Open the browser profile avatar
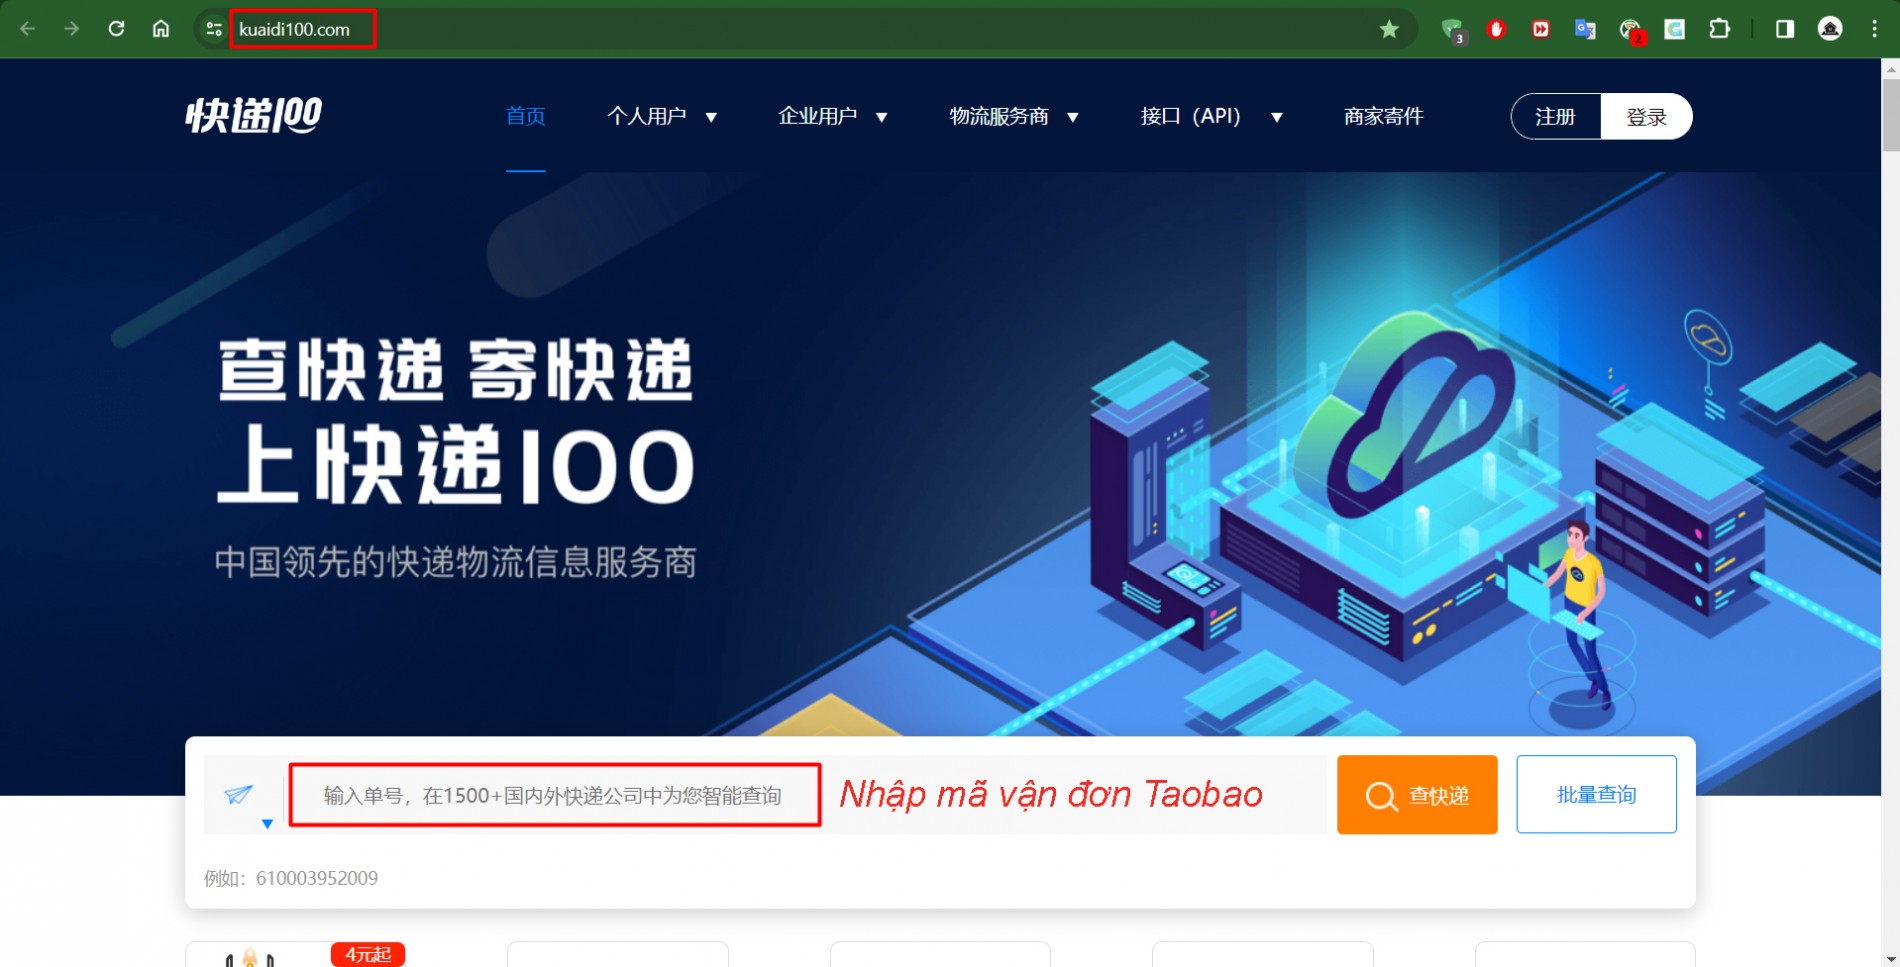 click(x=1830, y=29)
